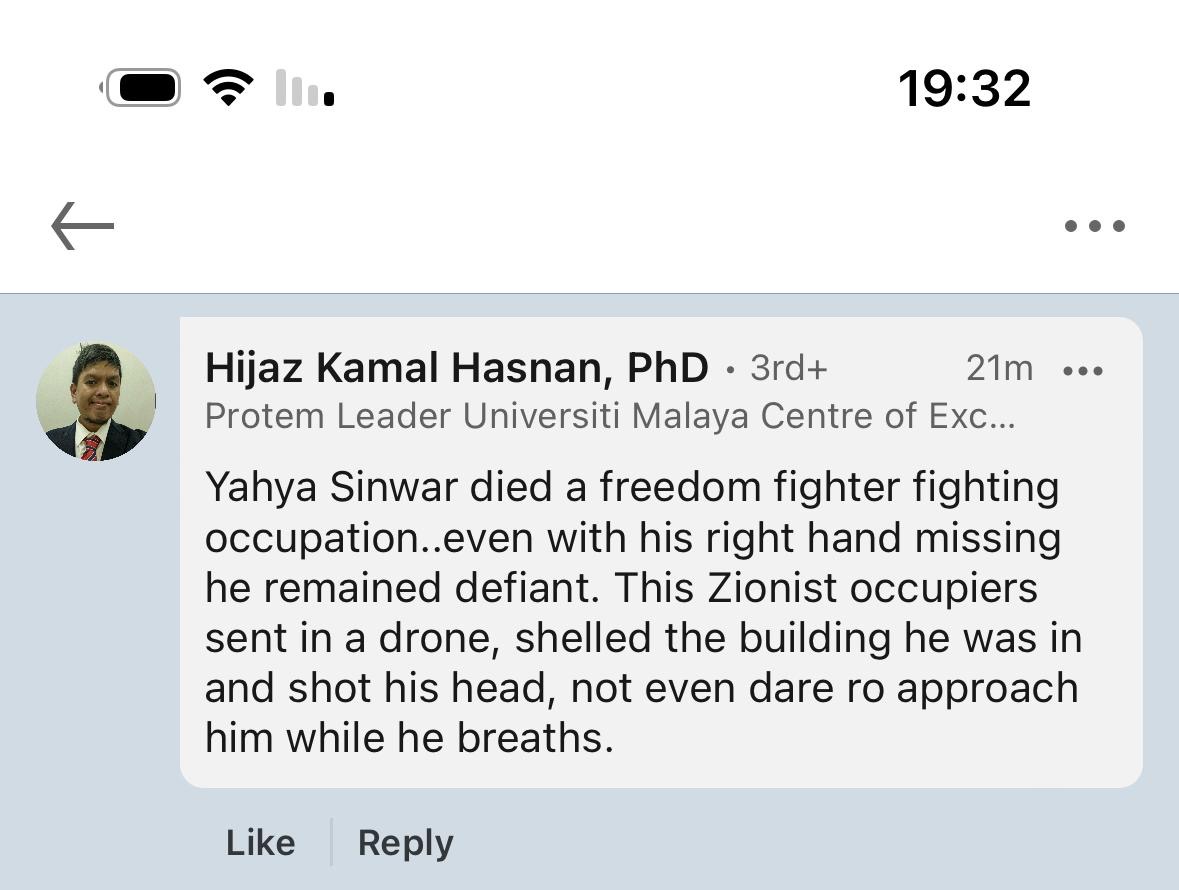The image size is (1179, 890).
Task: Click the 3rd+ connection degree label
Action: [x=789, y=368]
